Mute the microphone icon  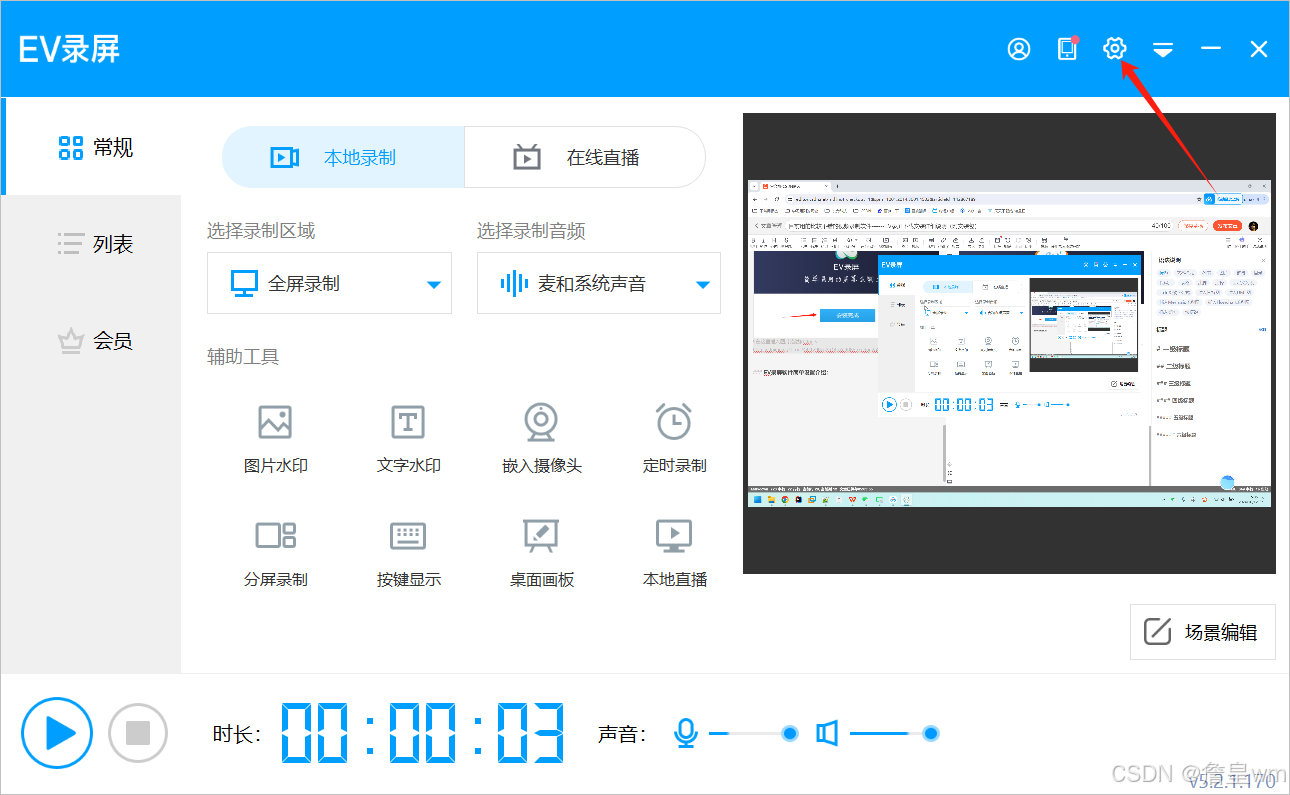(x=685, y=733)
